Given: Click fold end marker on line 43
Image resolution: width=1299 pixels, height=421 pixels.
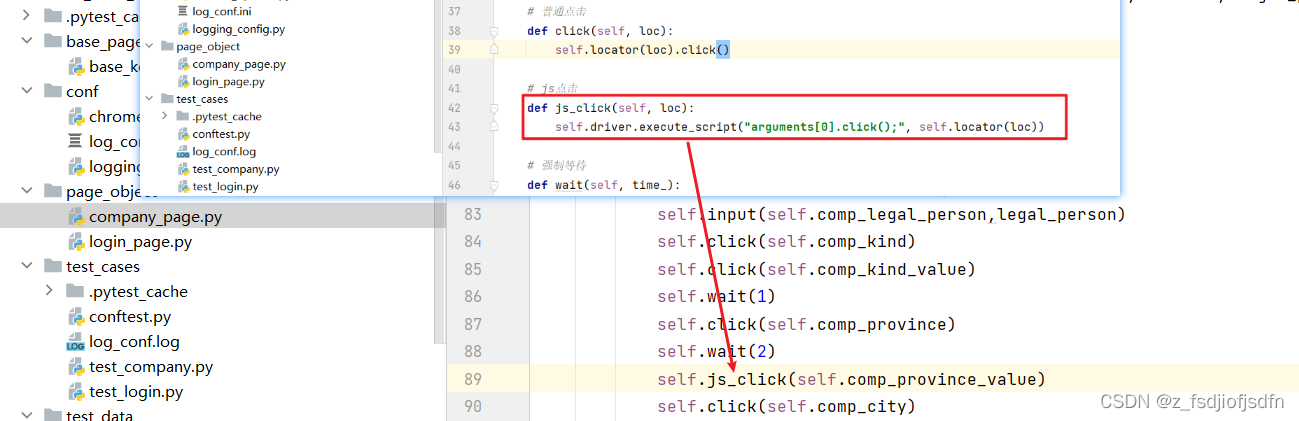Looking at the screenshot, I should [494, 127].
